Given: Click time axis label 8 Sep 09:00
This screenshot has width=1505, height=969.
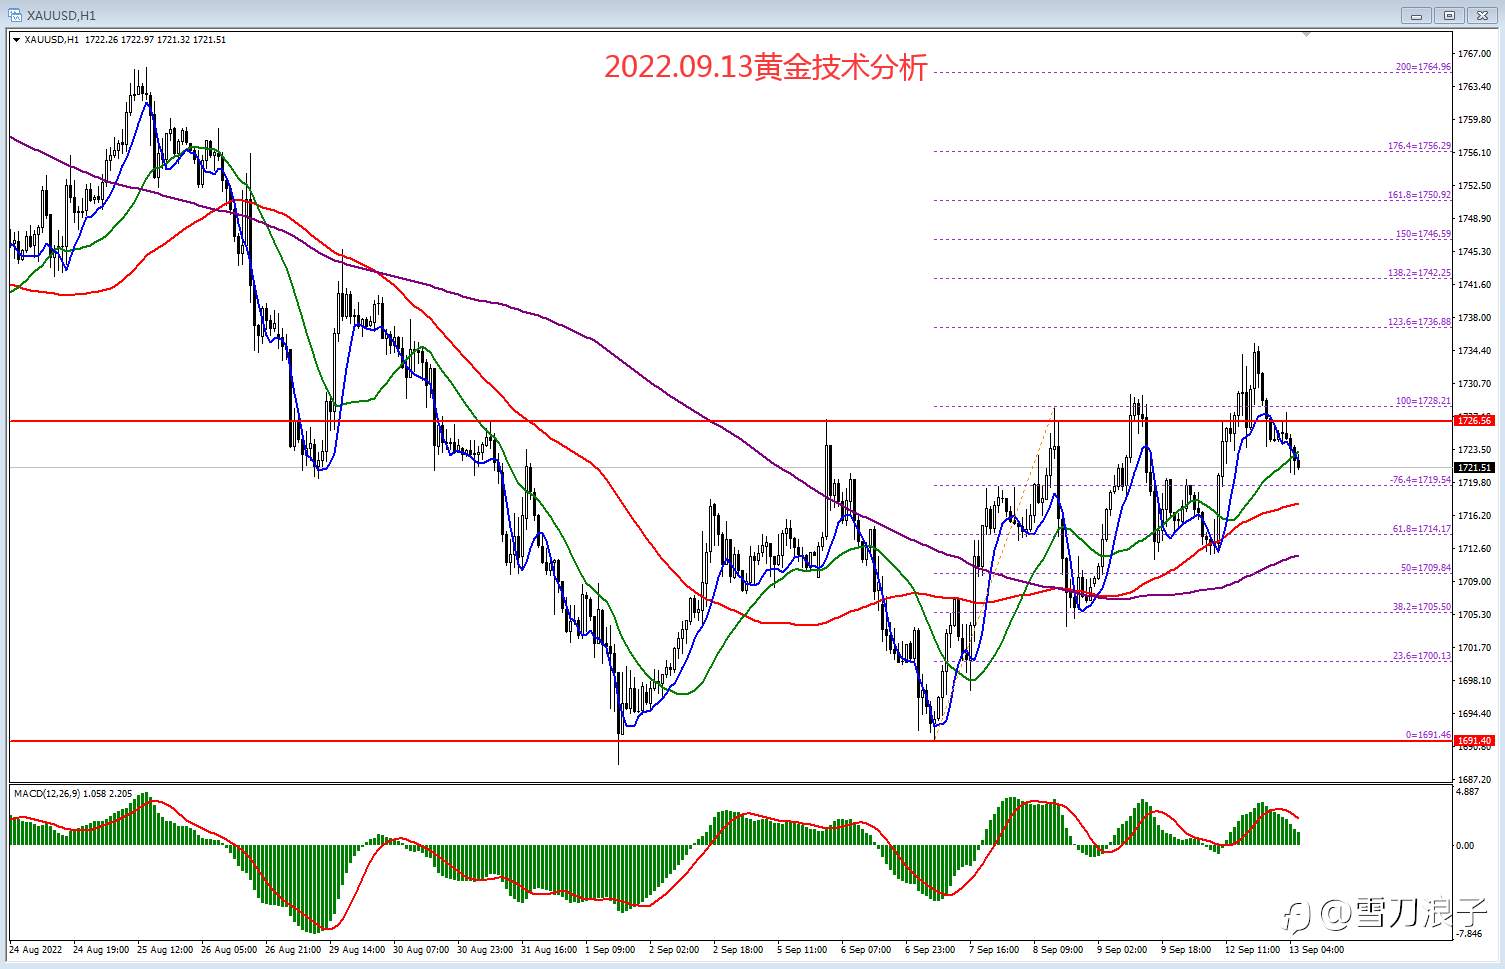Looking at the screenshot, I should point(1058,949).
